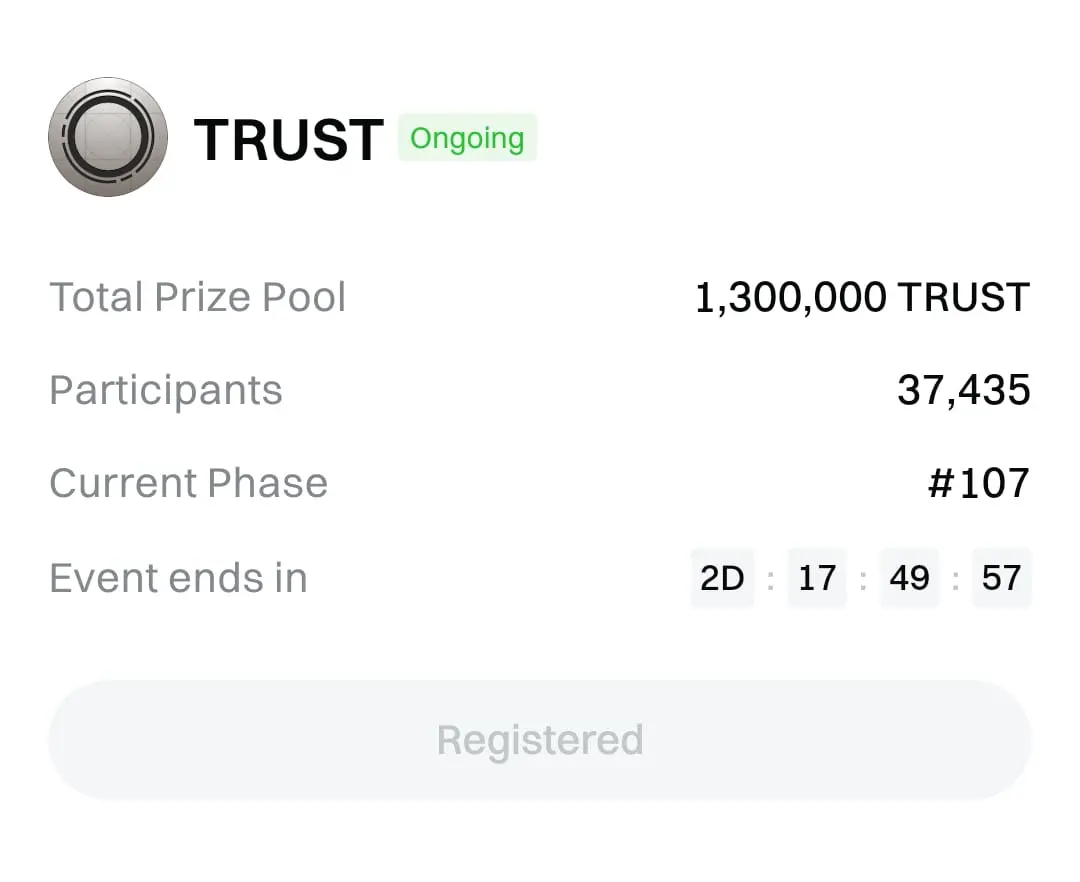Click the 17 hours countdown box

[817, 578]
